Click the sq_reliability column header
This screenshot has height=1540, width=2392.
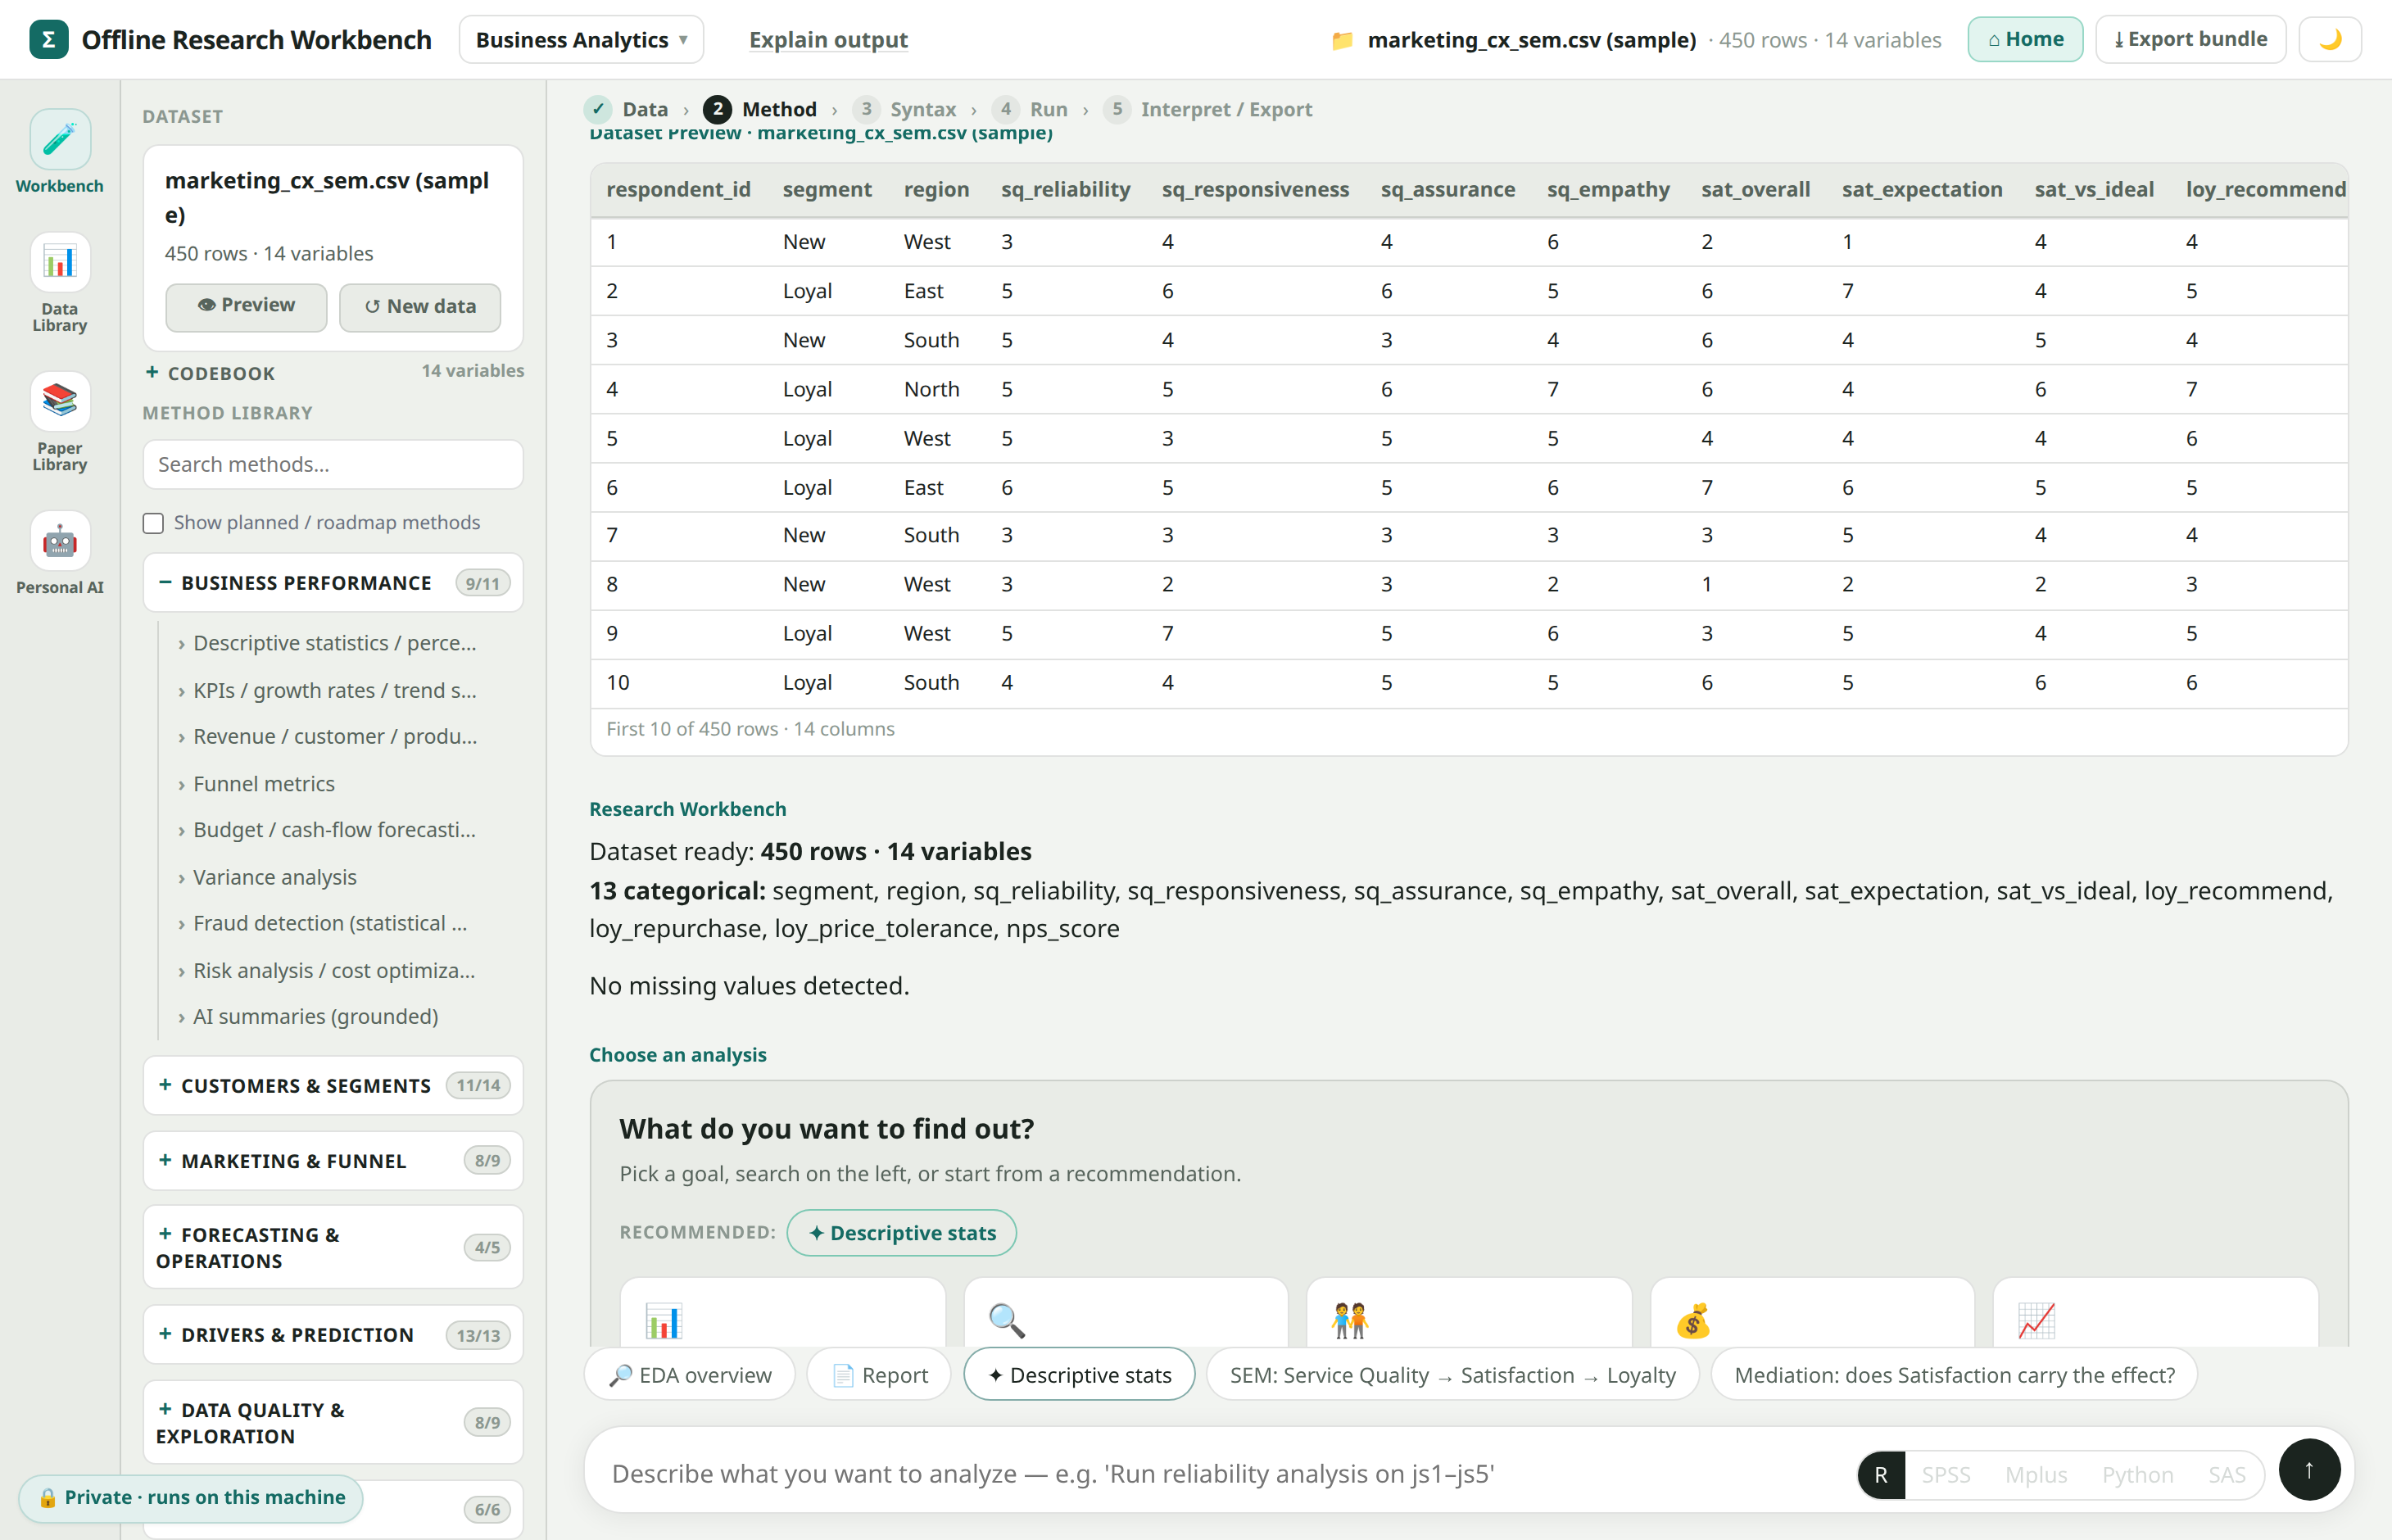click(x=1065, y=189)
